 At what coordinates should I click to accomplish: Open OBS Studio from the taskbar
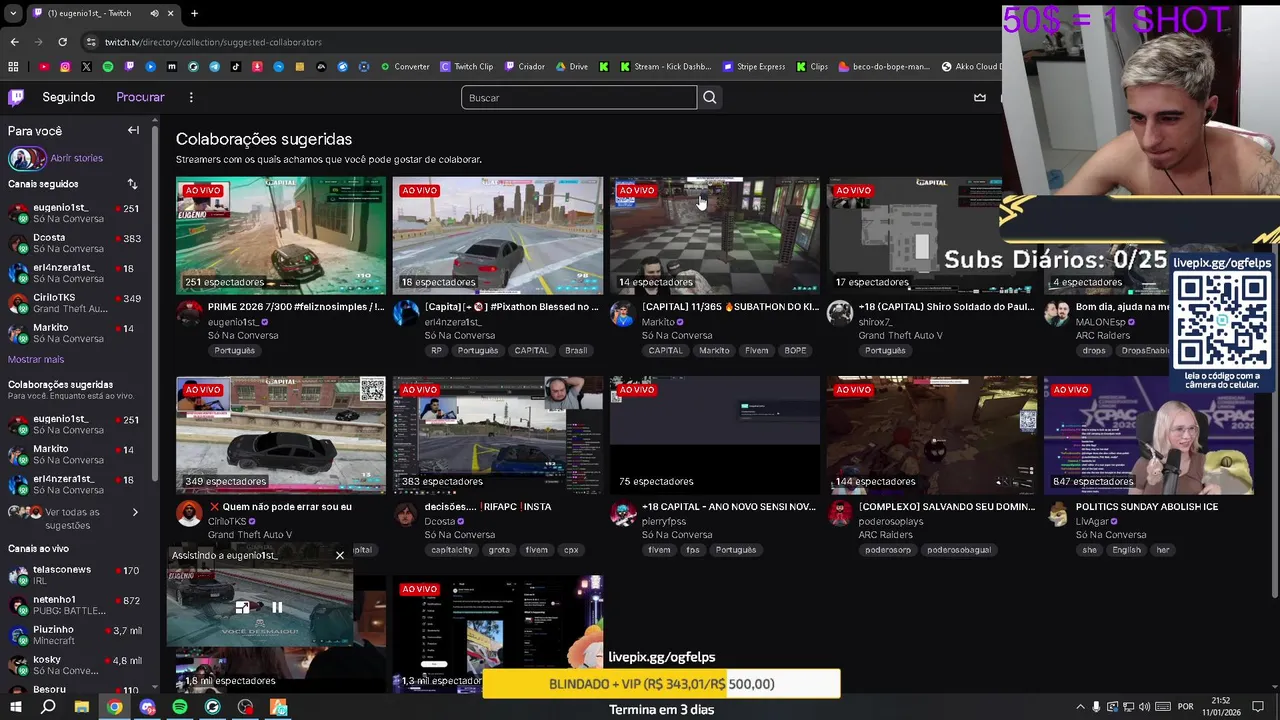click(245, 707)
